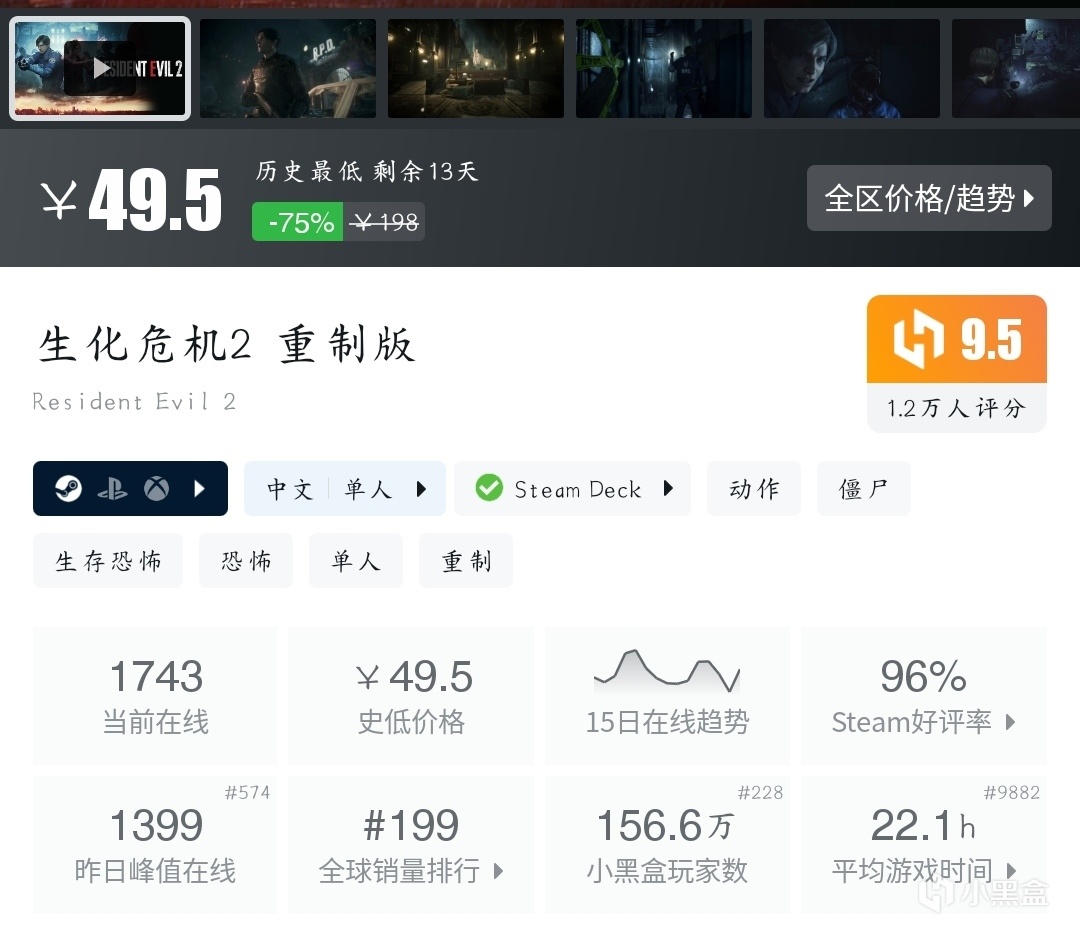Image resolution: width=1080 pixels, height=936 pixels.
Task: Click the Resident Evil 2 English subtitle
Action: (134, 402)
